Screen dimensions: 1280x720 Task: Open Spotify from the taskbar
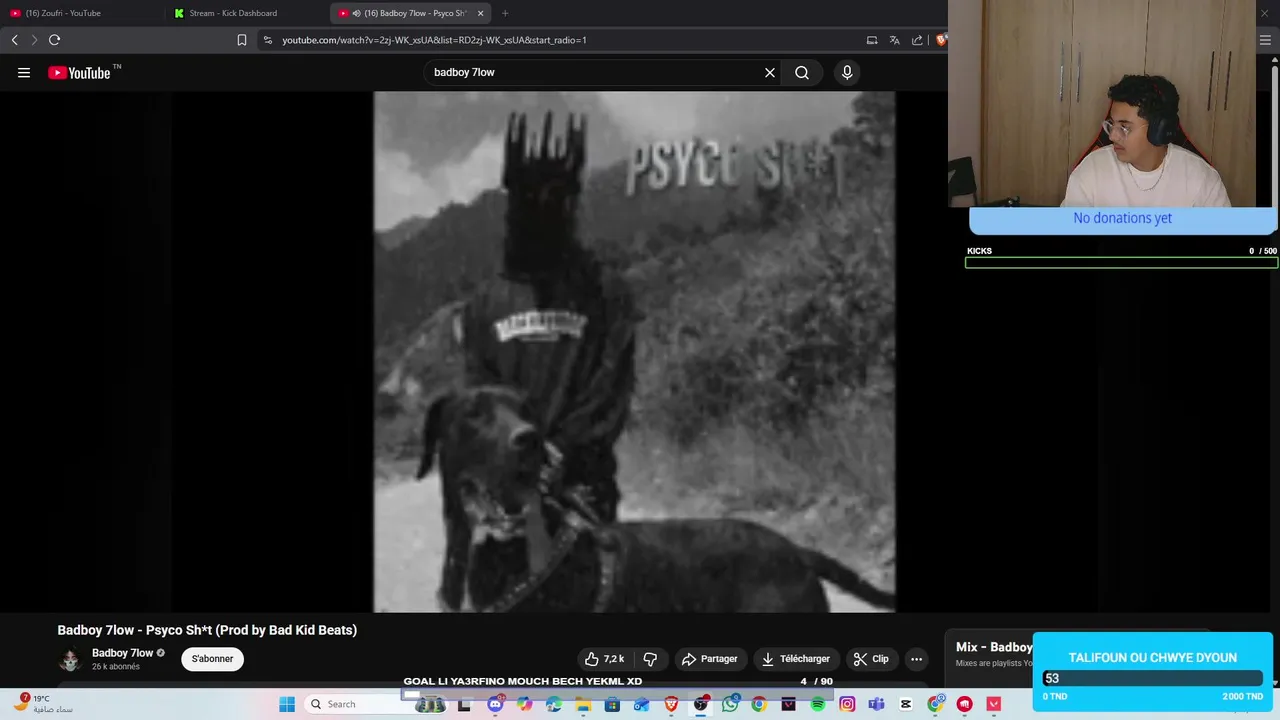click(x=818, y=704)
